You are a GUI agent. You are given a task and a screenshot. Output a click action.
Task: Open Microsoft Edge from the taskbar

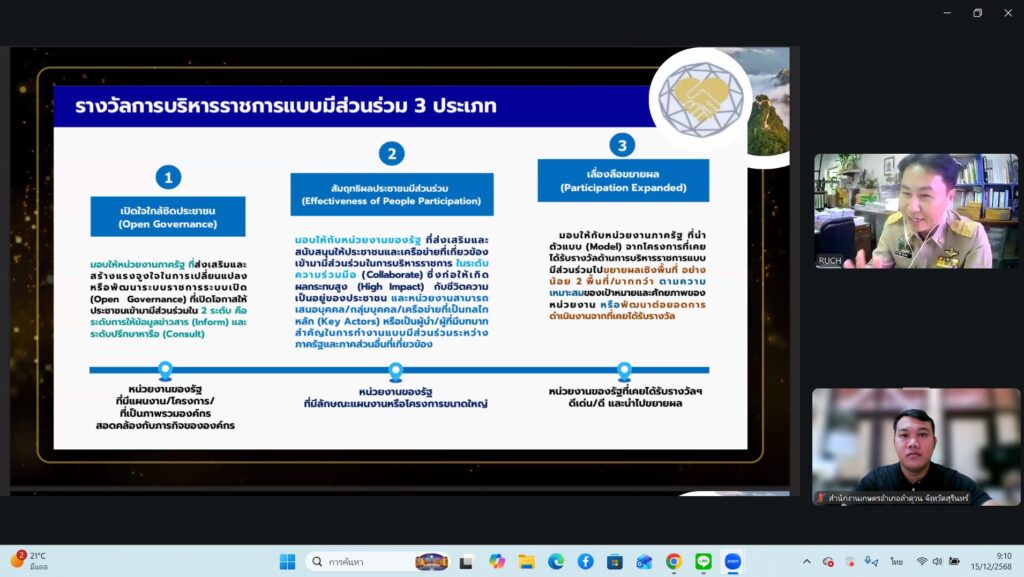click(x=556, y=561)
